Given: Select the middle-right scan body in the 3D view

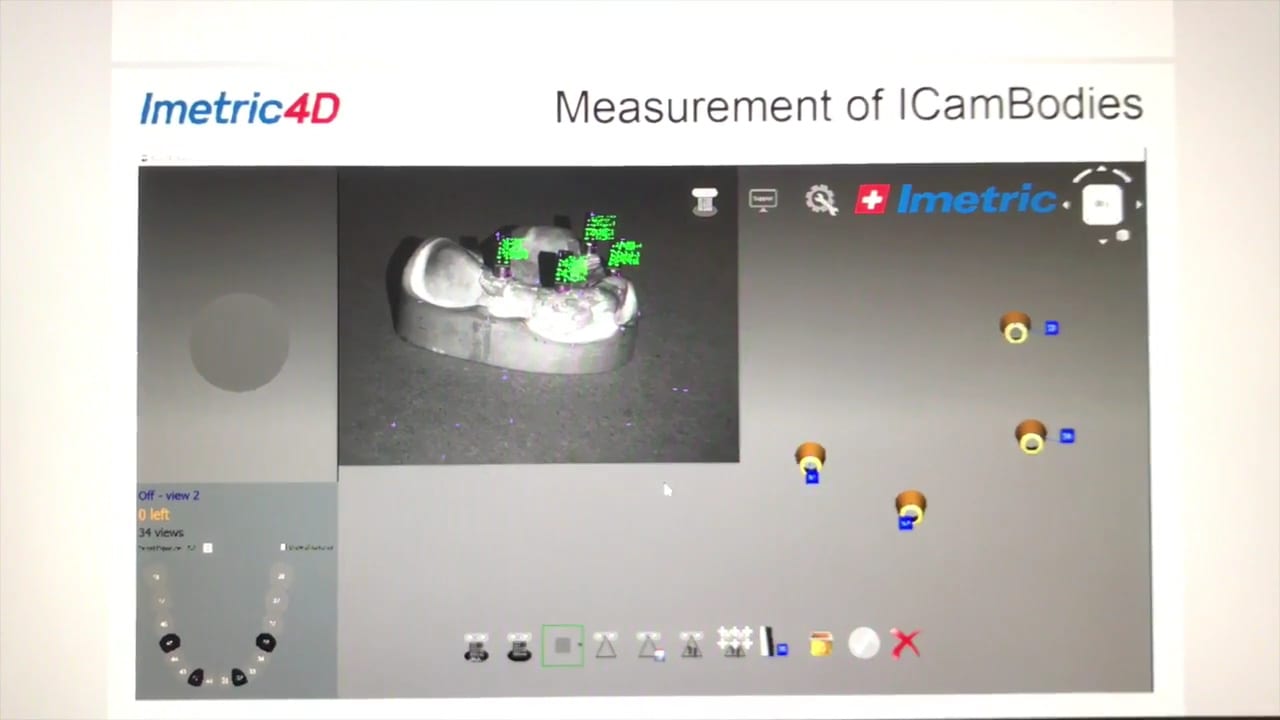Looking at the screenshot, I should (1031, 436).
